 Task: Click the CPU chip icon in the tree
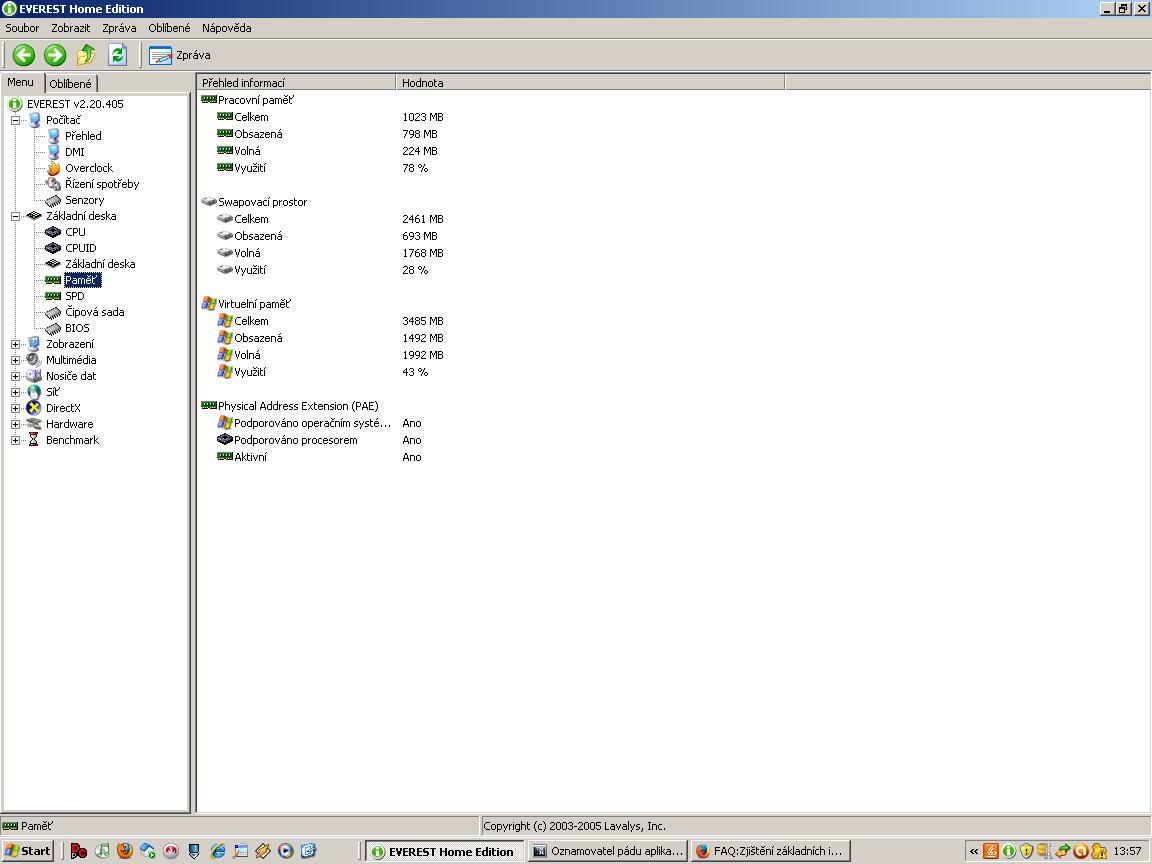pyautogui.click(x=53, y=232)
